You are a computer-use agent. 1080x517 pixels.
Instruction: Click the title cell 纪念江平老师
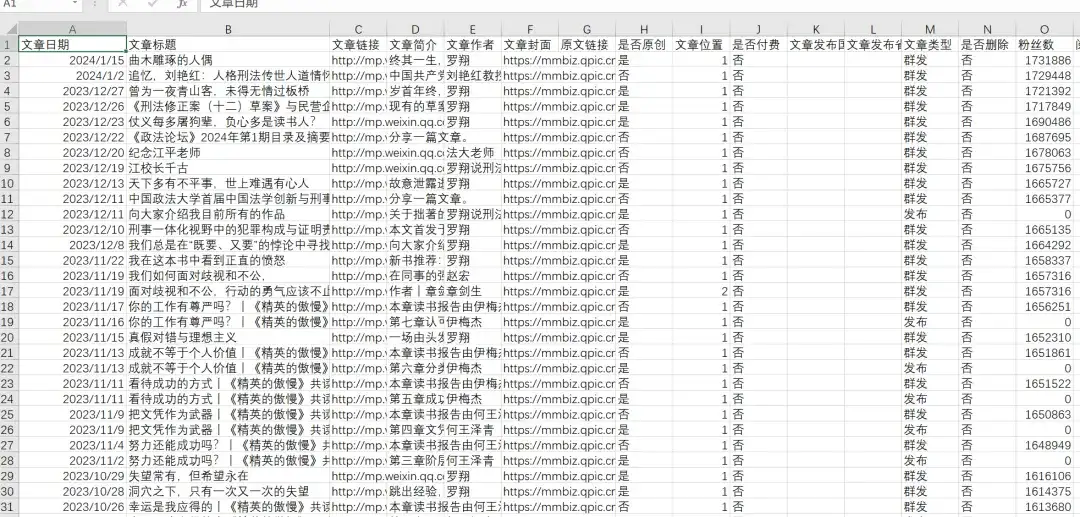(x=228, y=153)
